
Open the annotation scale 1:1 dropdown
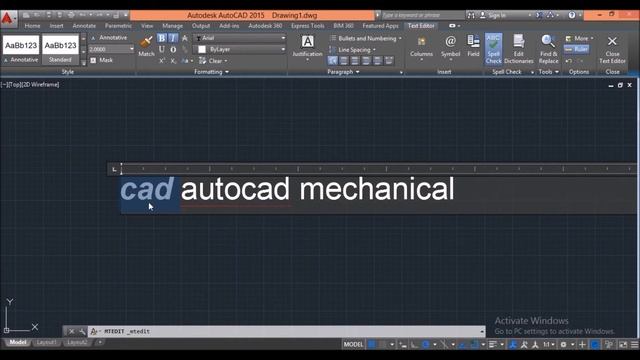(x=548, y=344)
